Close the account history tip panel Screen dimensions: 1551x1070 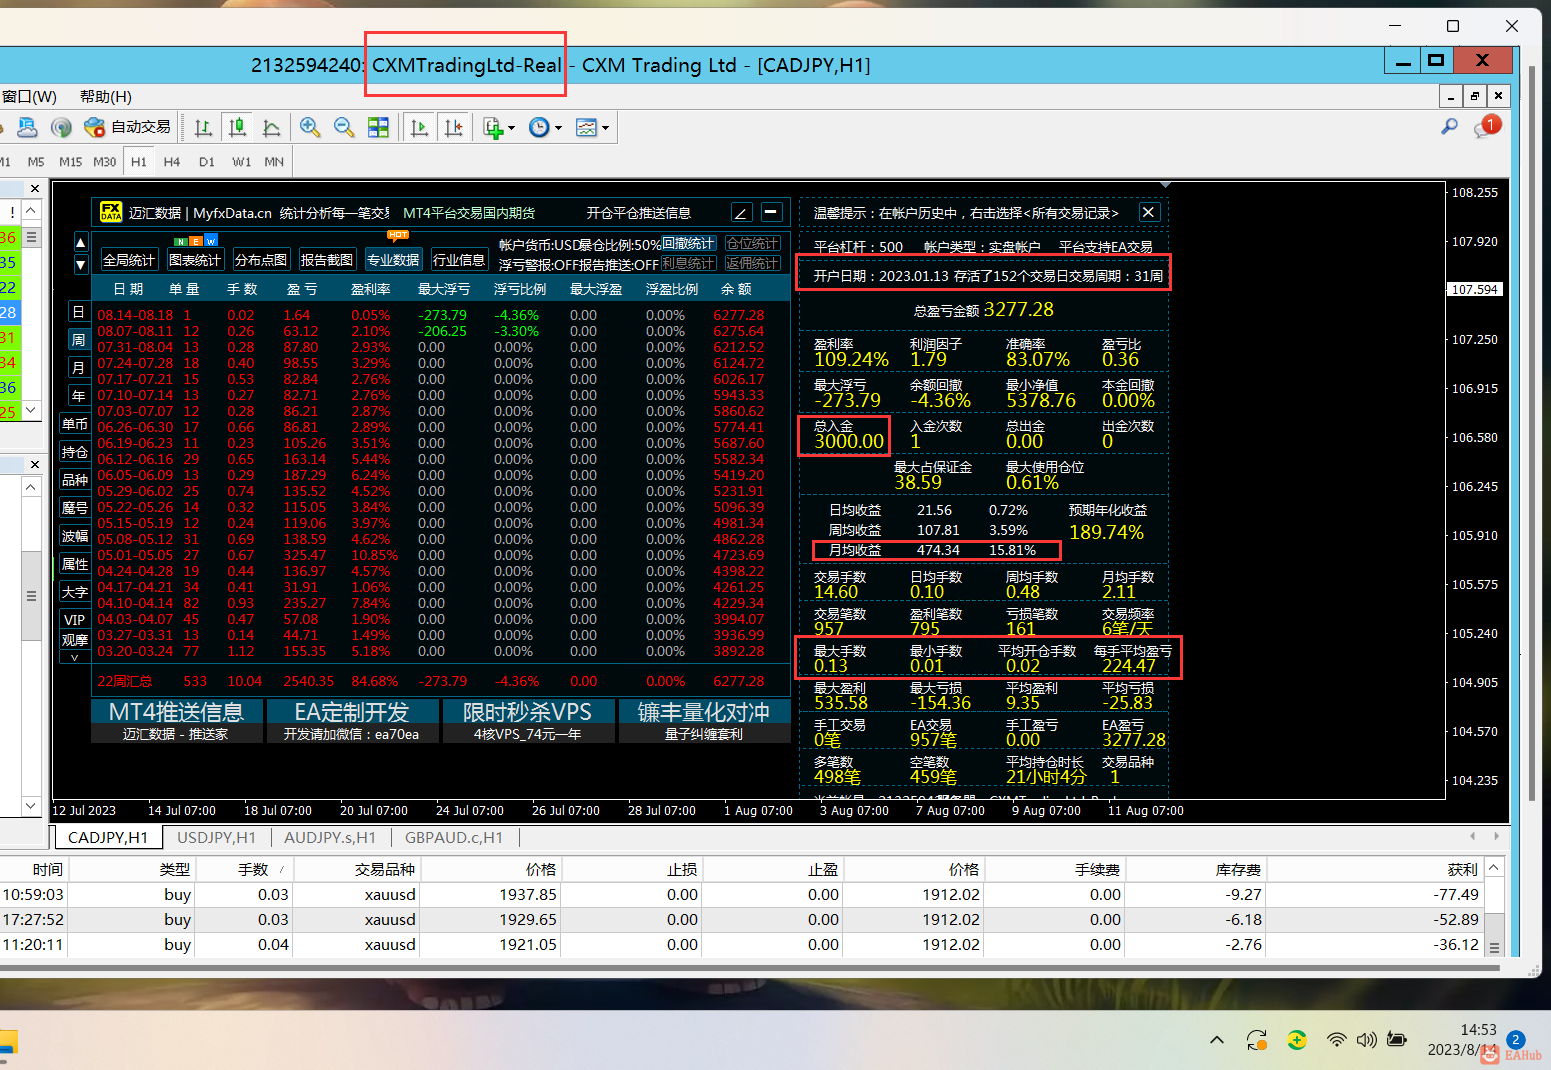(x=1149, y=212)
